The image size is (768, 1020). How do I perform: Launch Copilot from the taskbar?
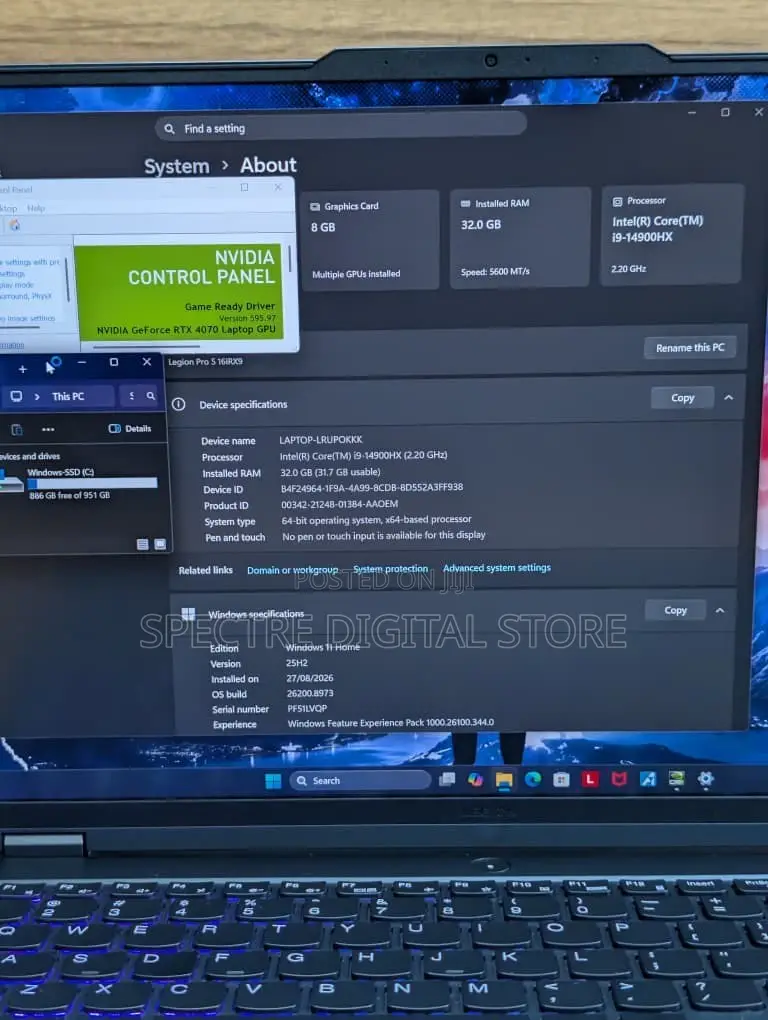(x=475, y=779)
